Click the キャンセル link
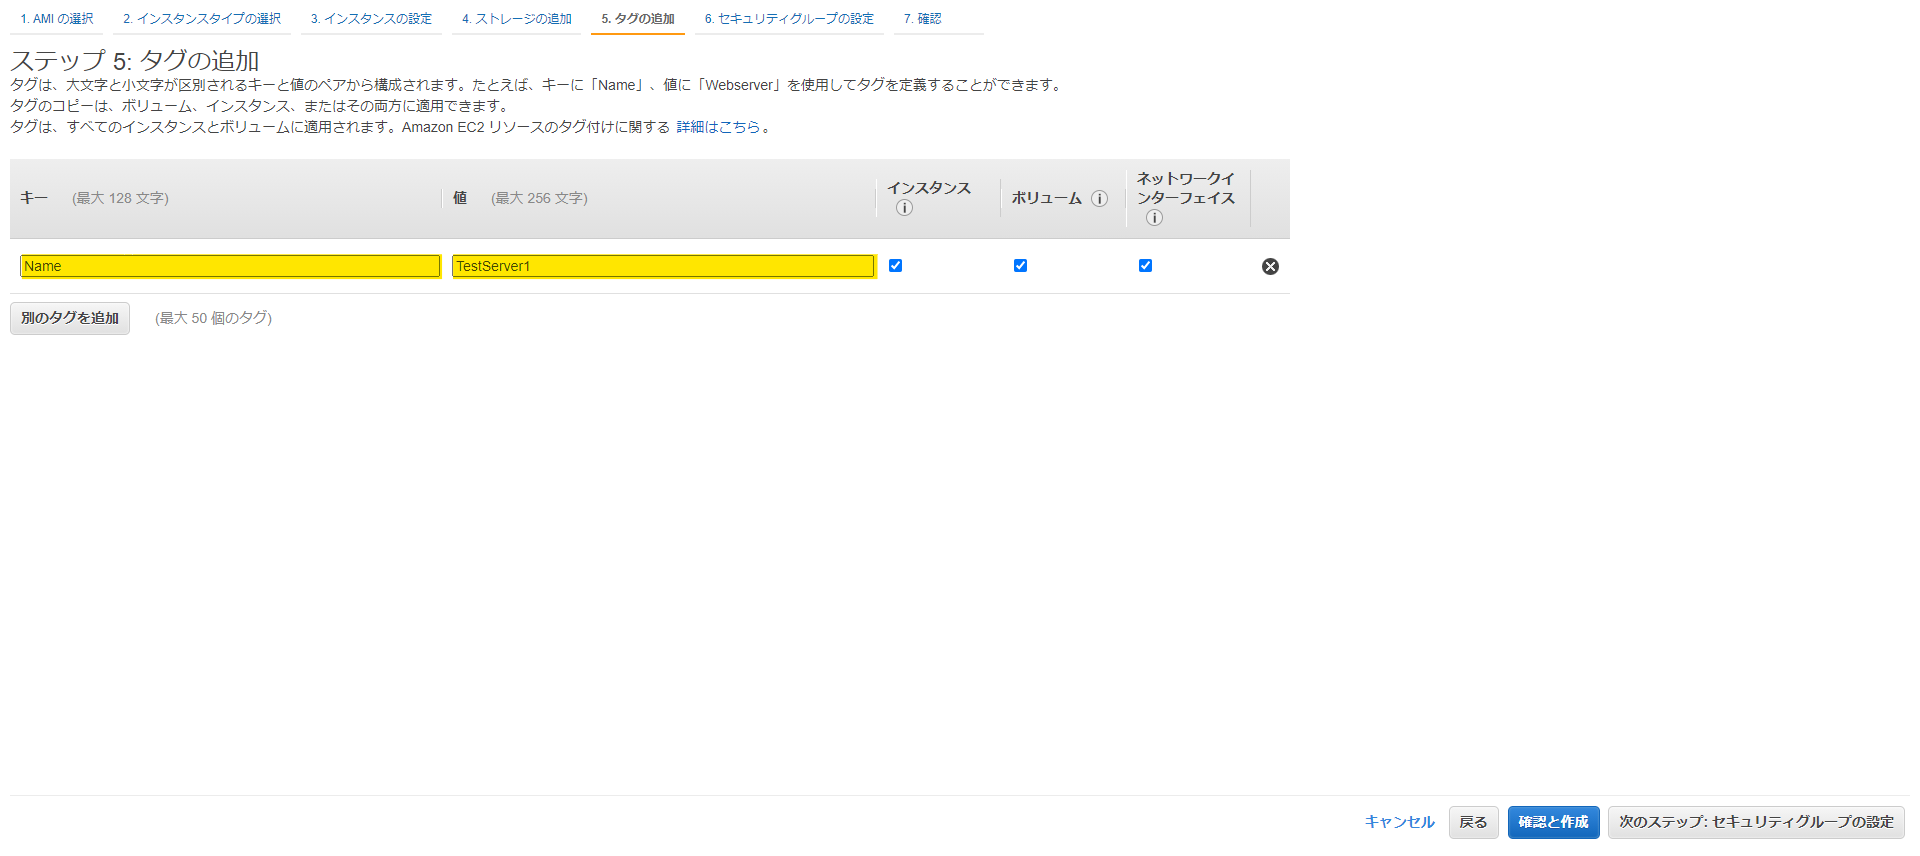The image size is (1920, 856). (1400, 822)
